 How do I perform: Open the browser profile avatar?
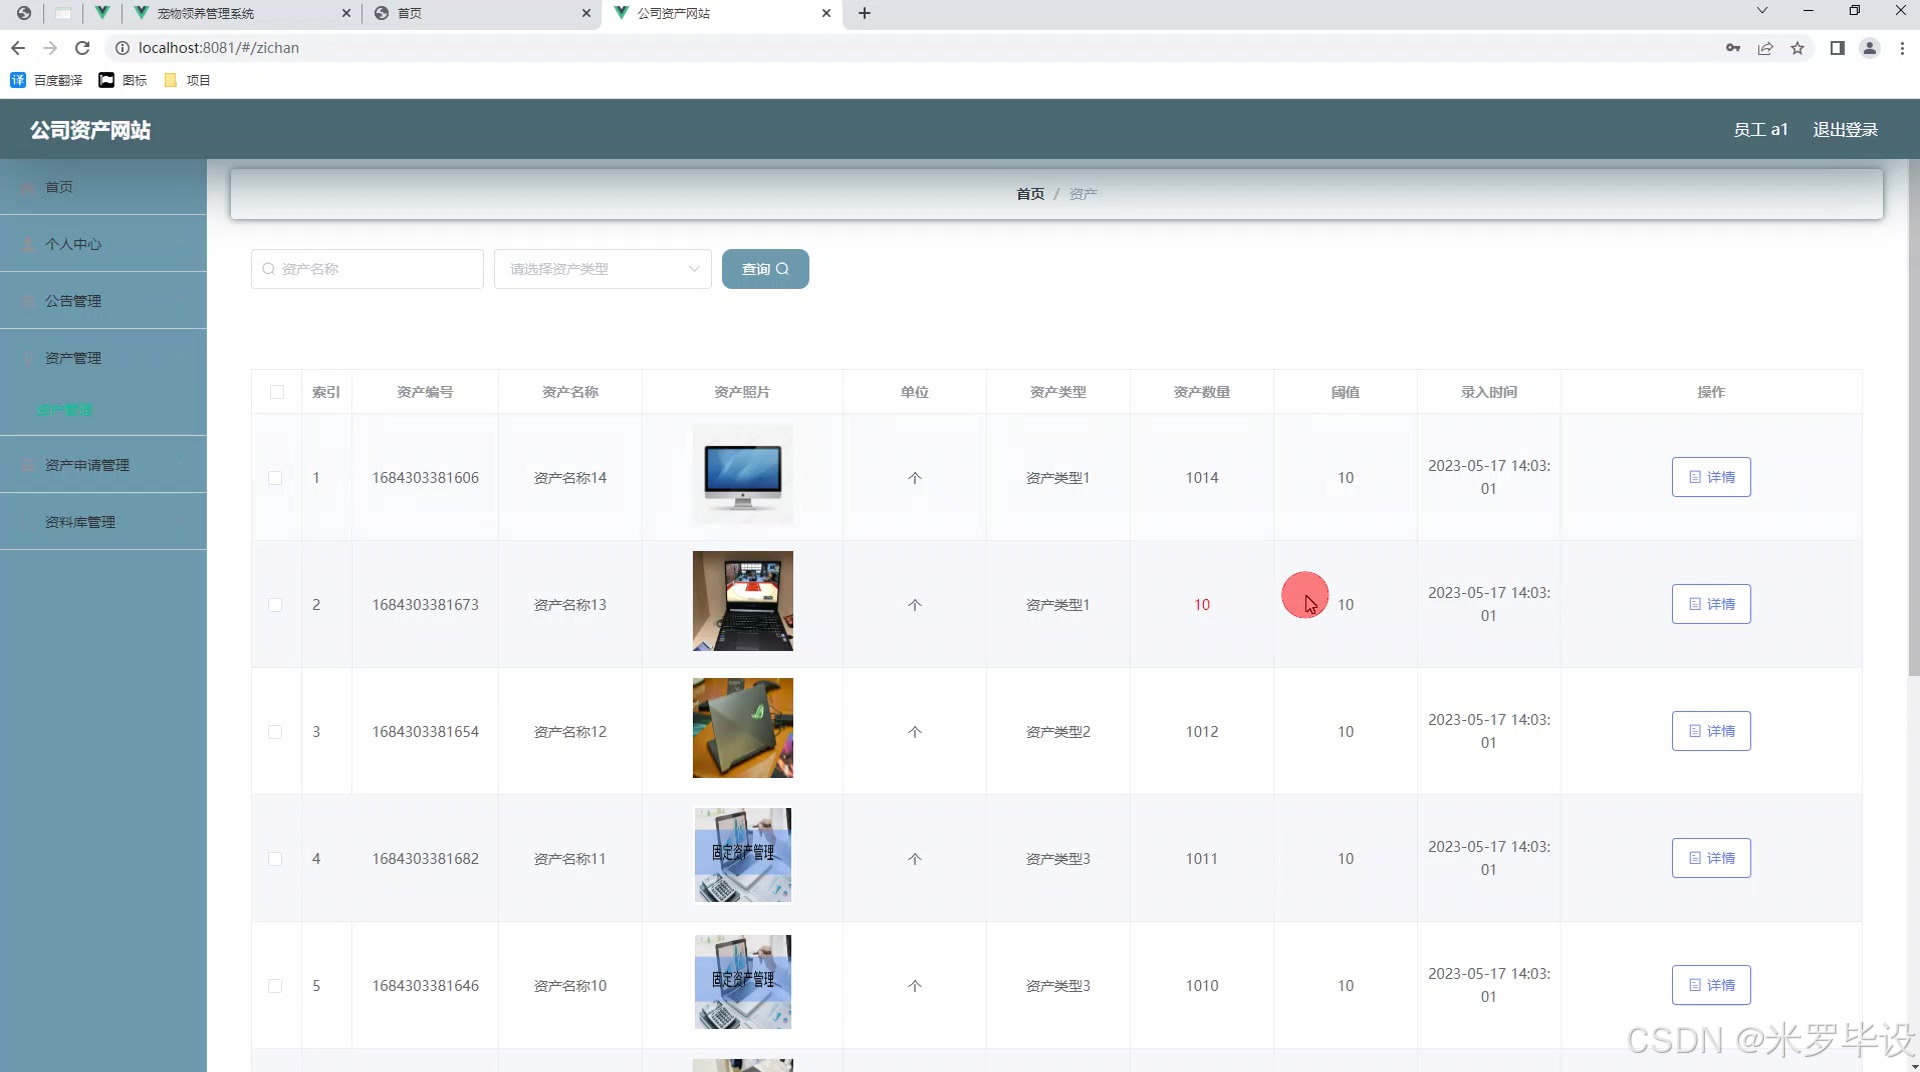[1869, 48]
